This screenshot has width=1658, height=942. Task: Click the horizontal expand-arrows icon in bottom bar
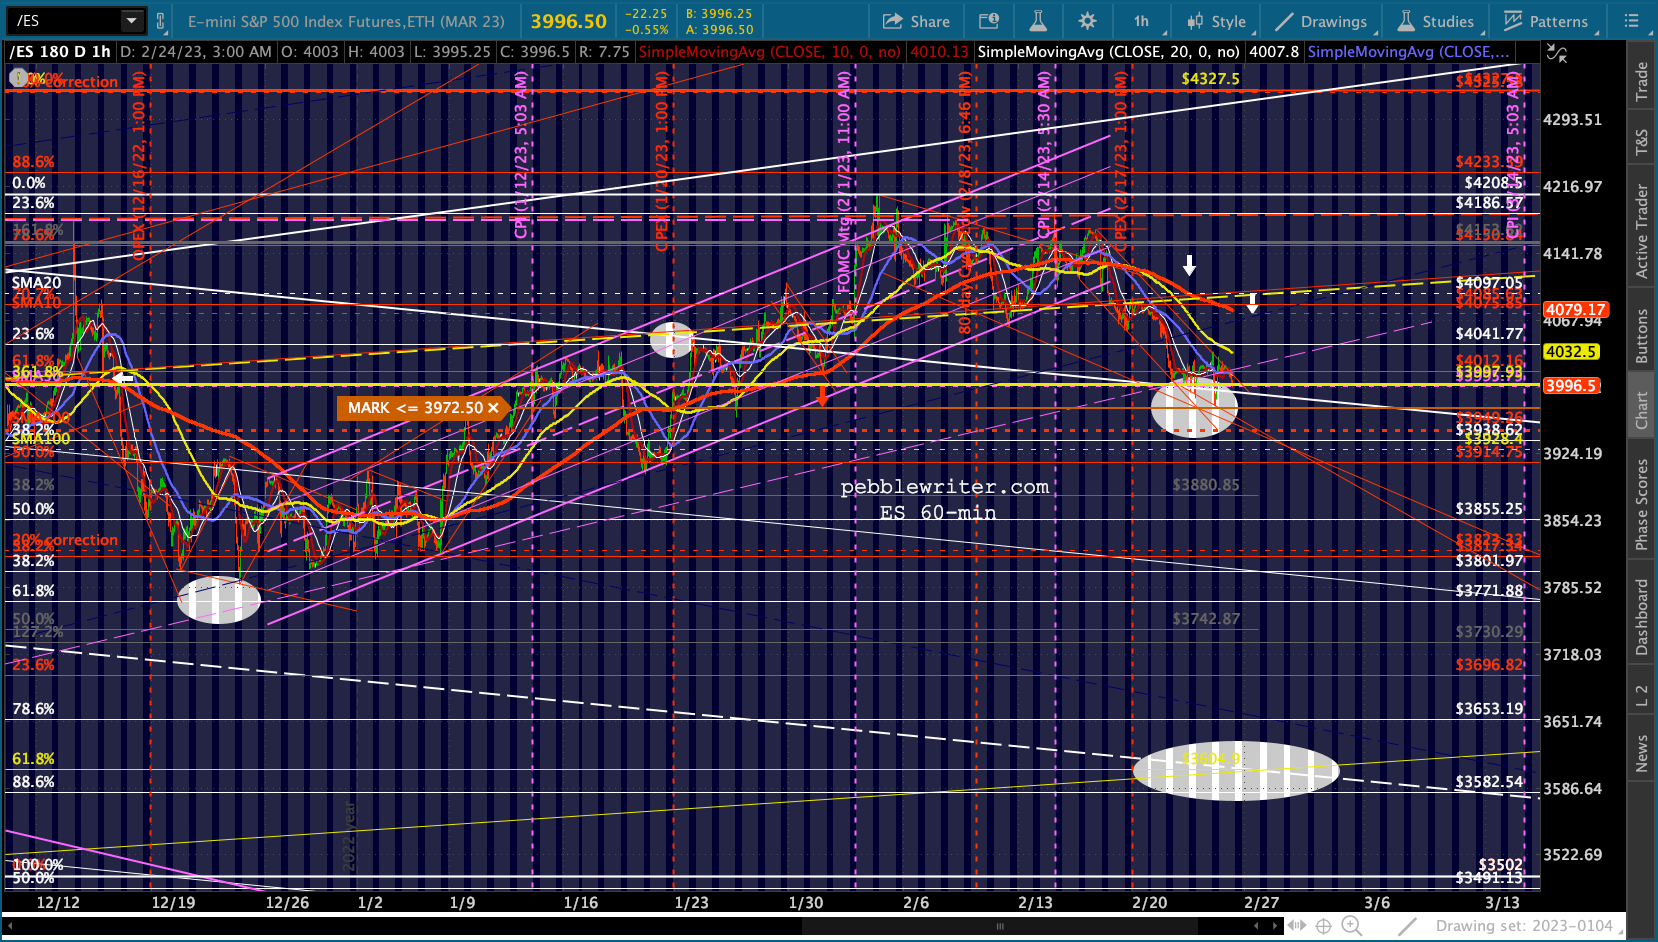point(1297,926)
